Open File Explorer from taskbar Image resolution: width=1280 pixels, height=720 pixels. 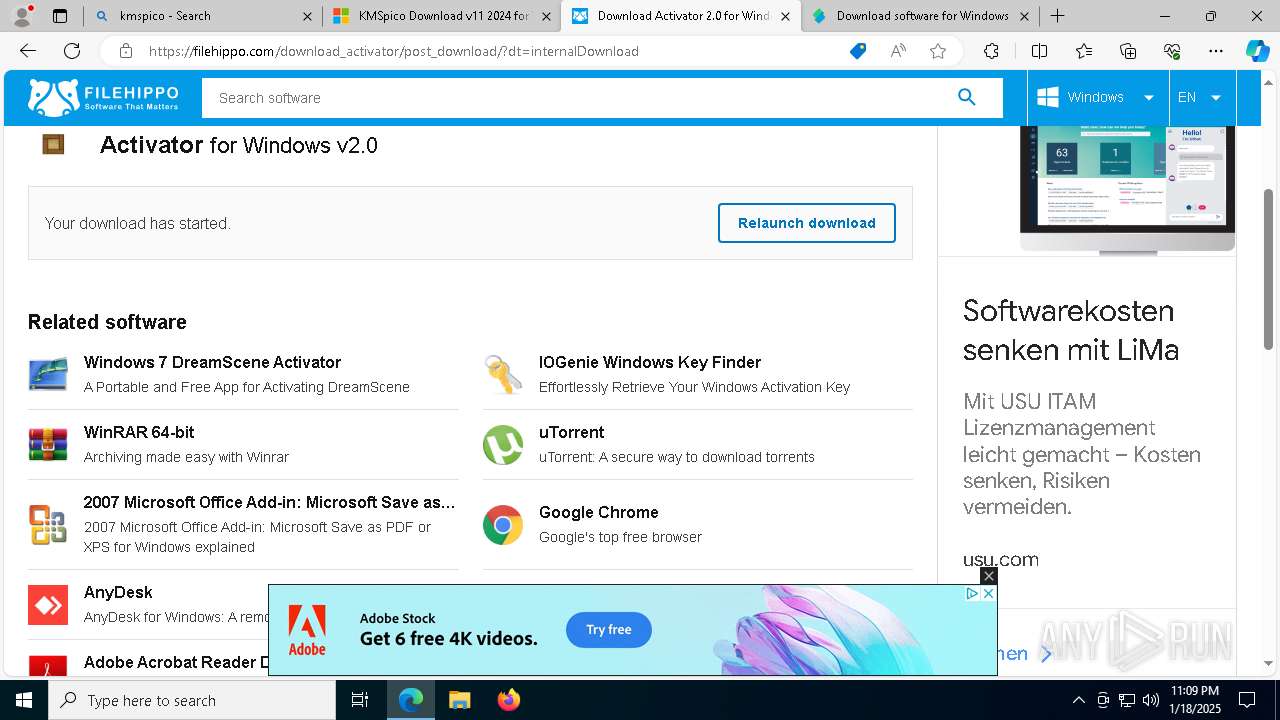click(459, 700)
